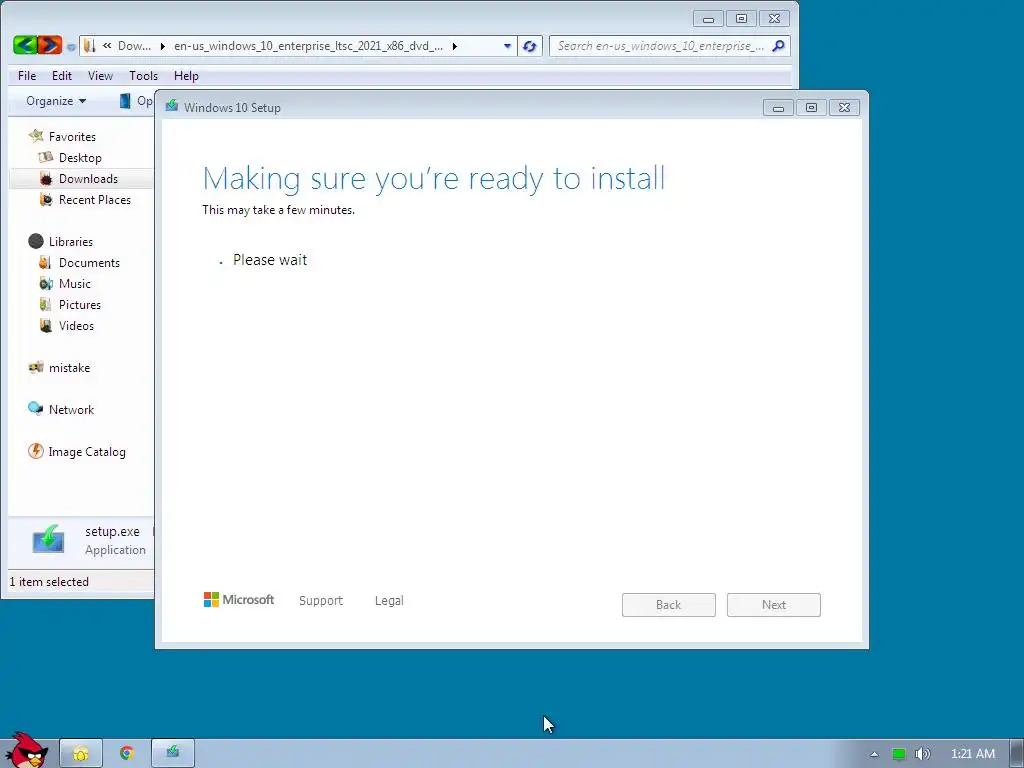
Task: Open Music library
Action: pos(75,283)
